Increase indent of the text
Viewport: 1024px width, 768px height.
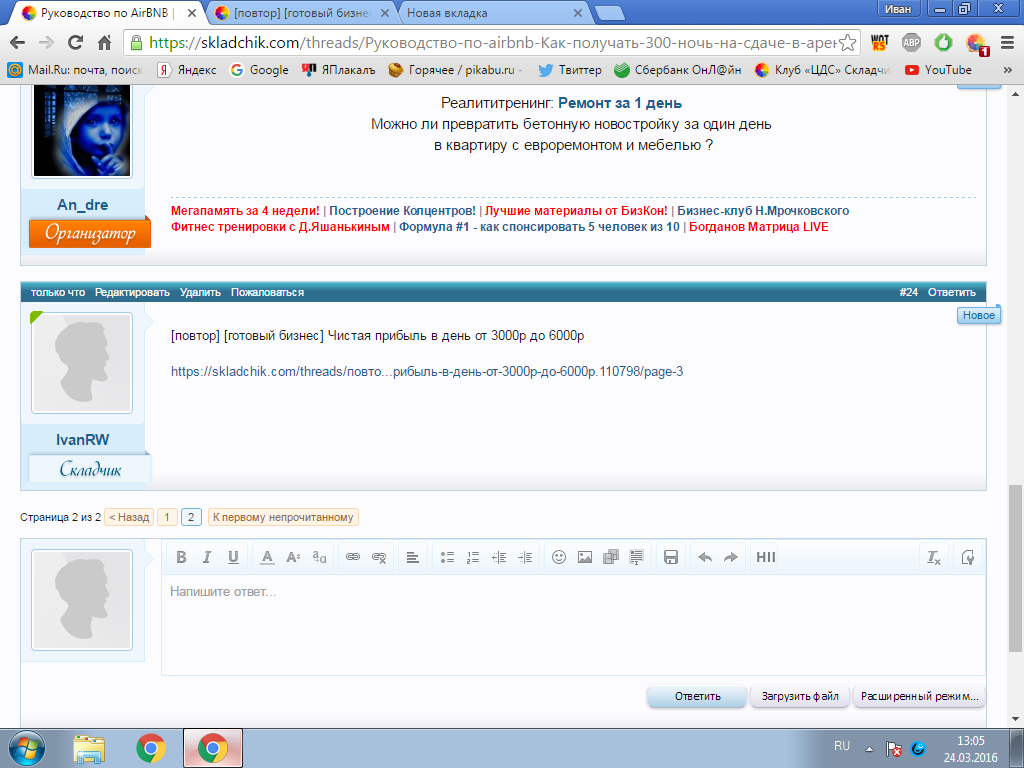pos(525,557)
